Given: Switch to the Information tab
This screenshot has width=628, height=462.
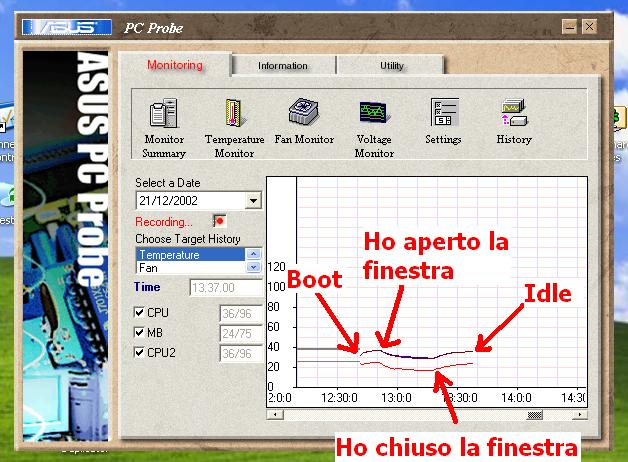Looking at the screenshot, I should 283,66.
